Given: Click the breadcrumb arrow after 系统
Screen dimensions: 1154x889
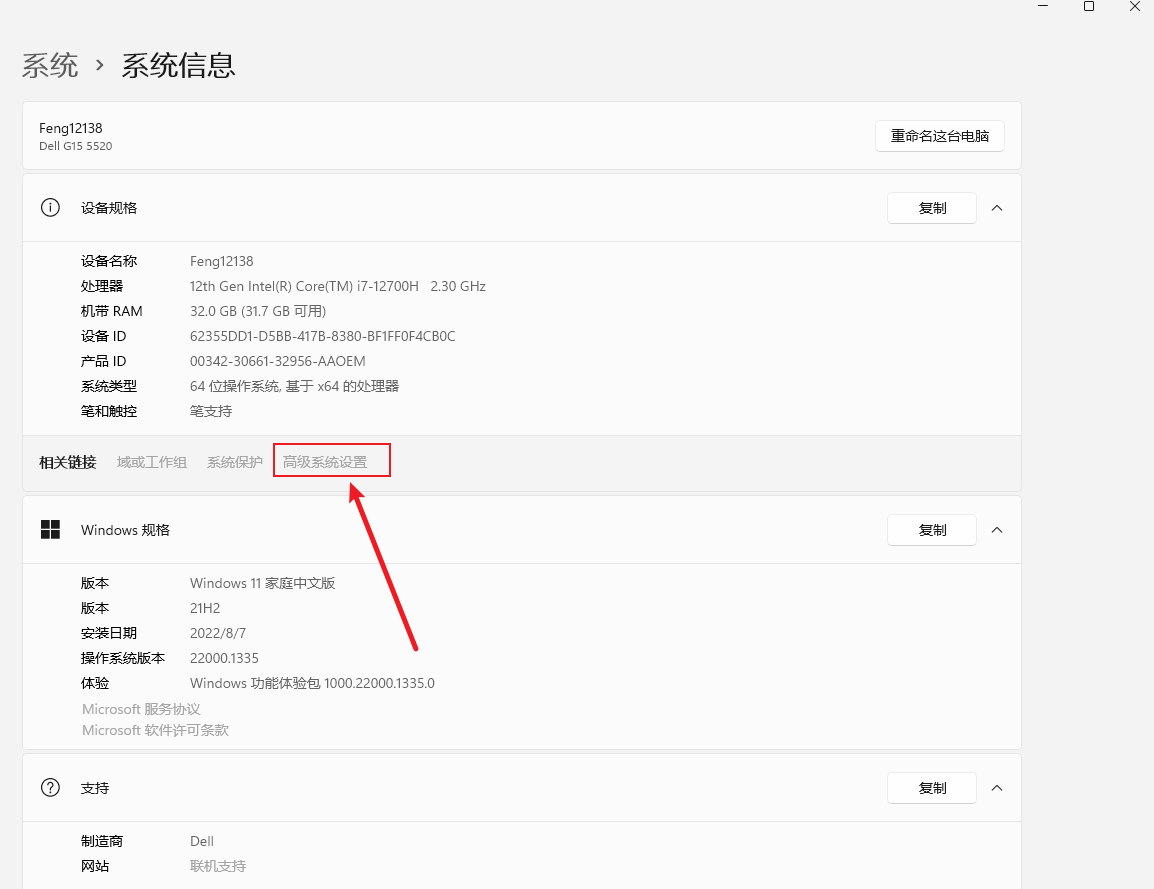Looking at the screenshot, I should click(x=99, y=65).
